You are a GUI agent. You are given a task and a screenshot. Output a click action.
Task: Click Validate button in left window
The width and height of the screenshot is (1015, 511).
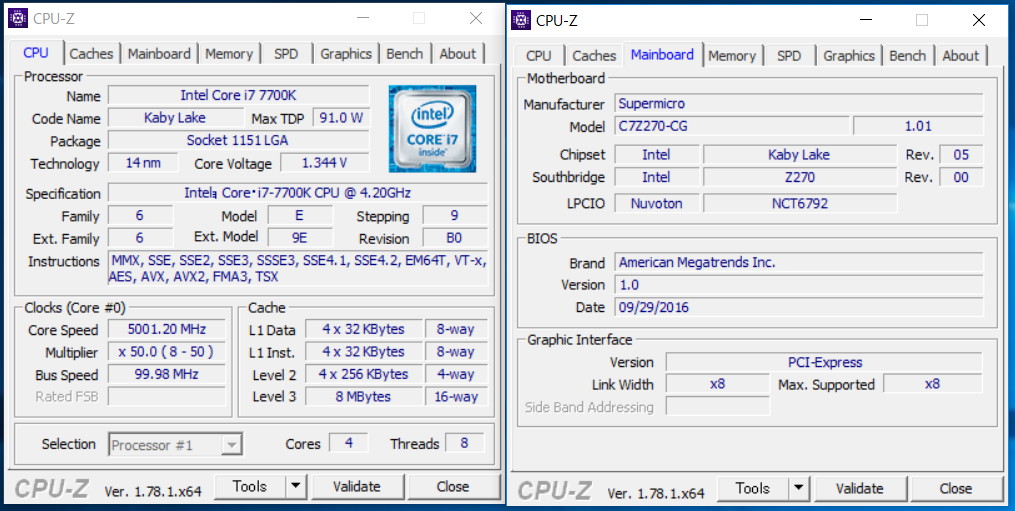pyautogui.click(x=357, y=486)
